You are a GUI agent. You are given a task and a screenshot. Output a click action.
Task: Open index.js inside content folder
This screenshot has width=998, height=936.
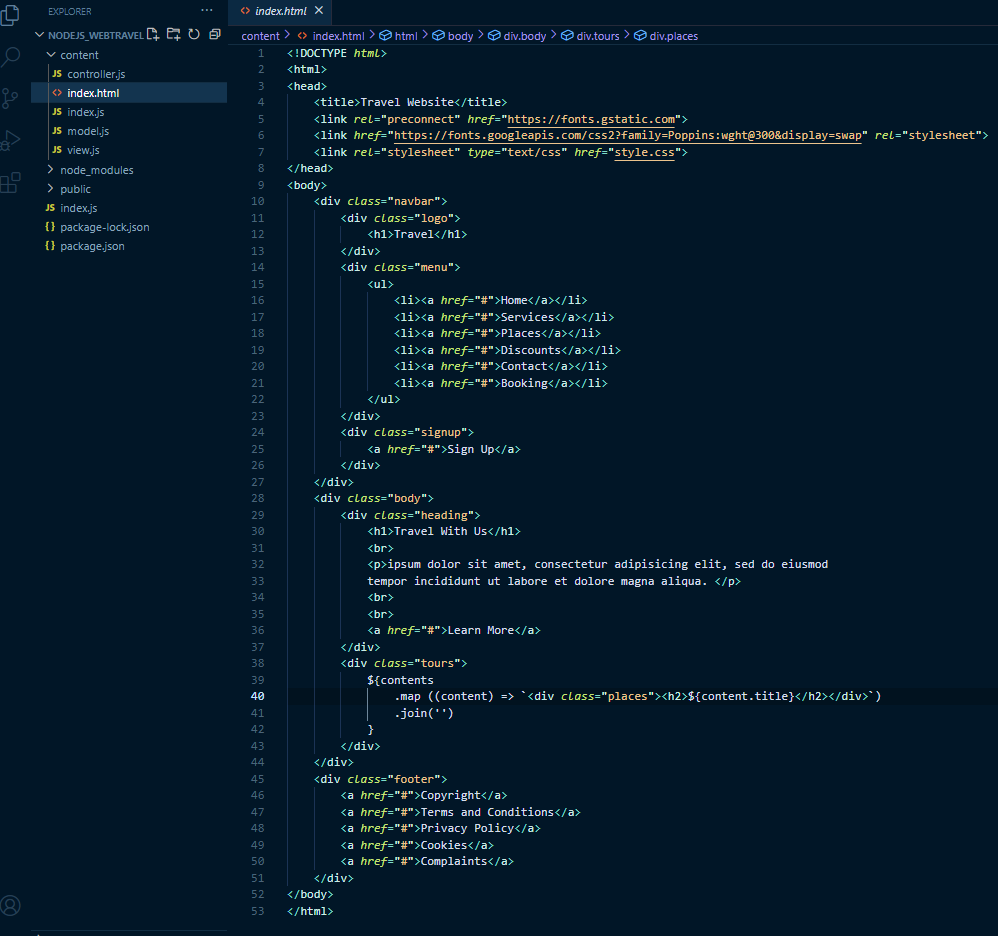tap(85, 112)
